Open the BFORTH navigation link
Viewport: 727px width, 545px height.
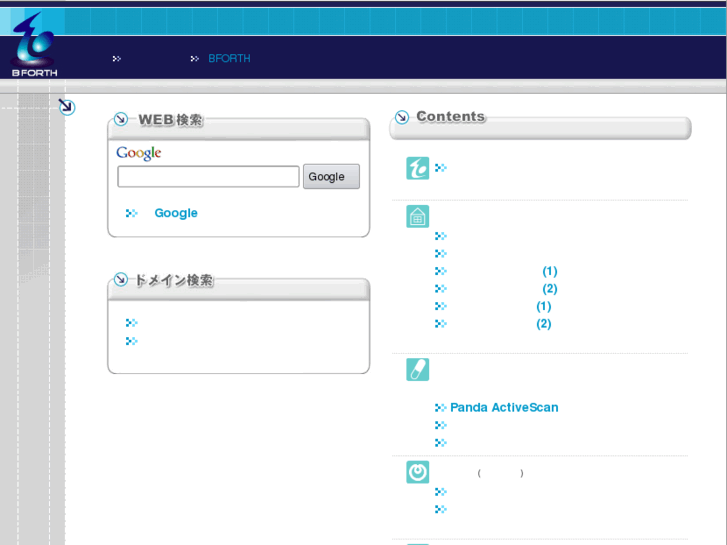[229, 58]
